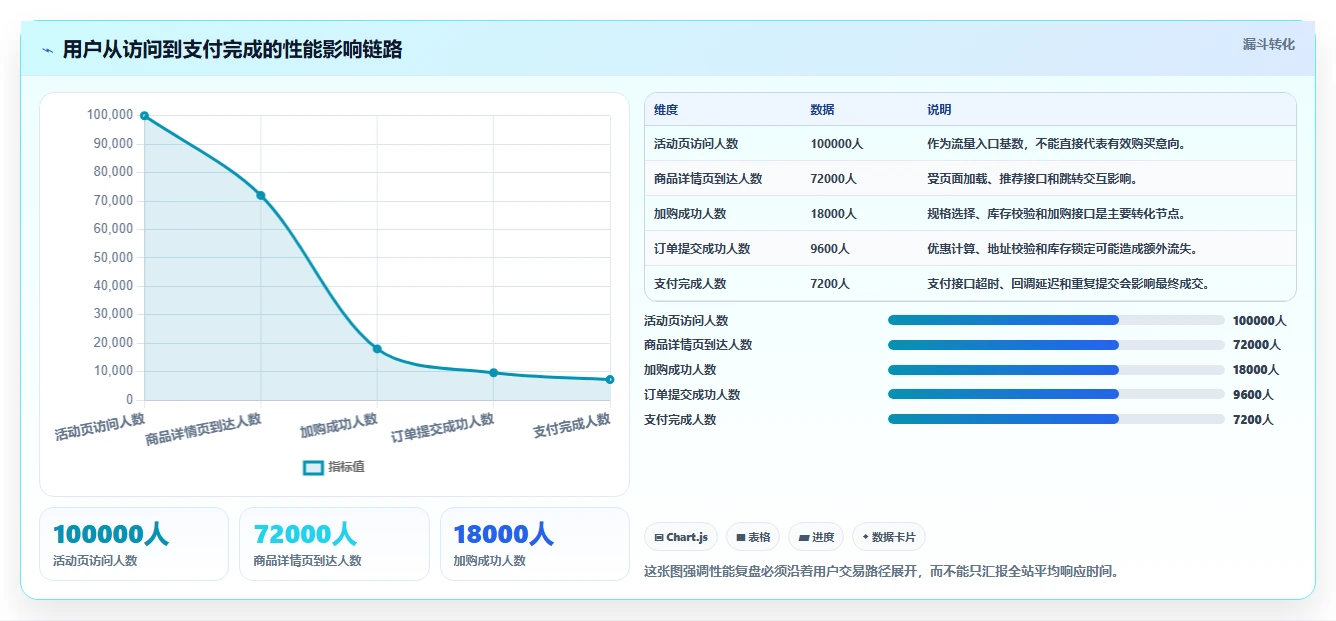1336x621 pixels.
Task: Select the 数据卡片 tag chip
Action: pyautogui.click(x=889, y=537)
